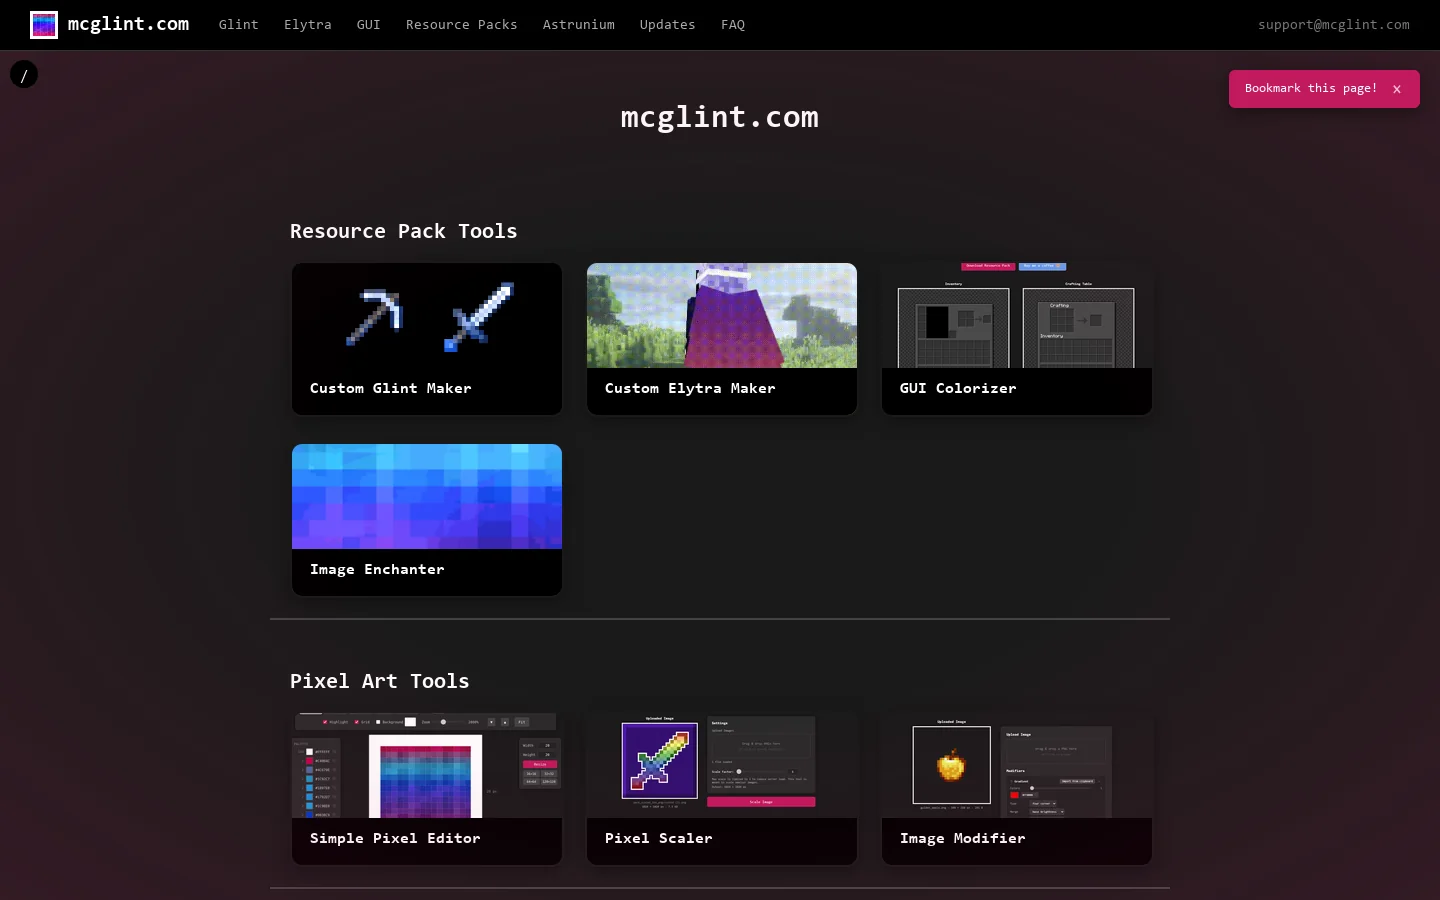The width and height of the screenshot is (1440, 900).
Task: Open the Pixel Scaler sword preview image
Action: point(722,766)
